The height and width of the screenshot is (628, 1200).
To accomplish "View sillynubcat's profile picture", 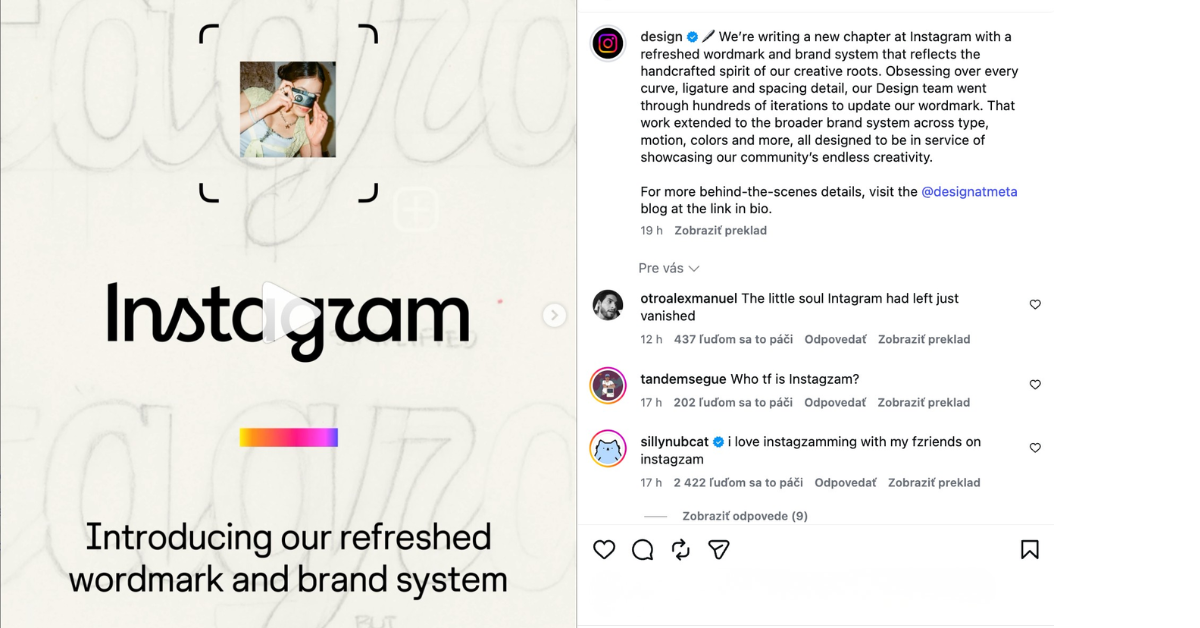I will pos(608,449).
